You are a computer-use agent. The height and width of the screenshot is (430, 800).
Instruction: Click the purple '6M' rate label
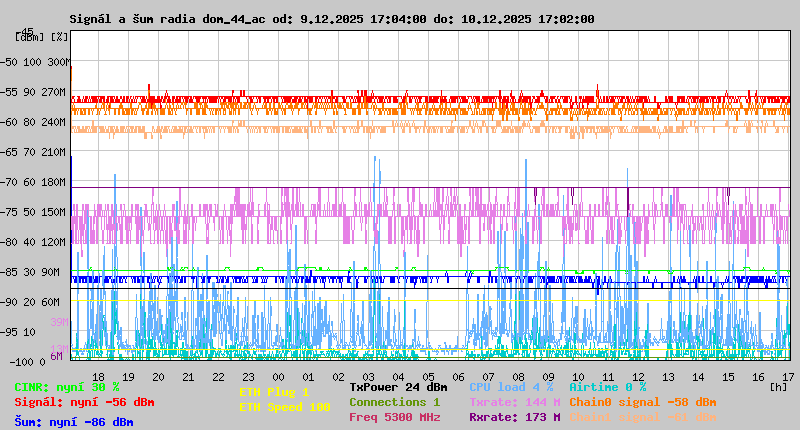(x=56, y=356)
